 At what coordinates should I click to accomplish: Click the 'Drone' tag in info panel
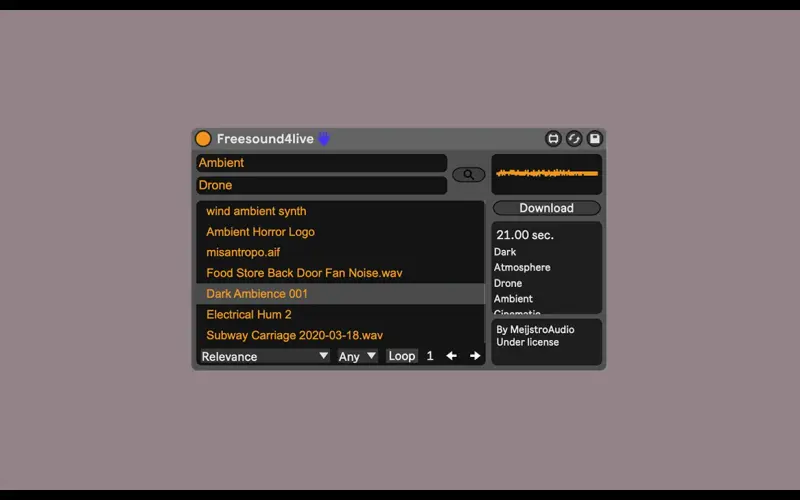click(508, 283)
